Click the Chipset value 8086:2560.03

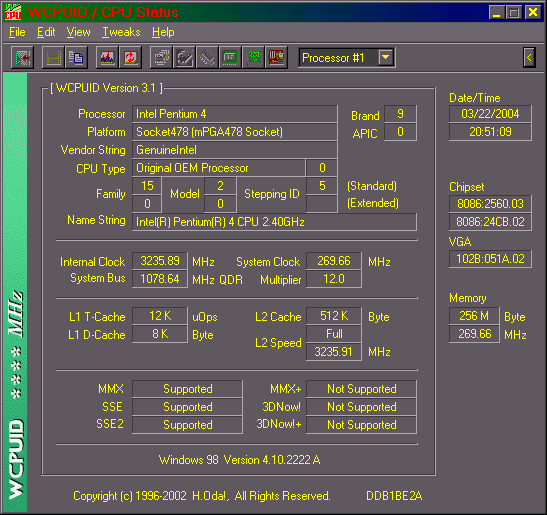pyautogui.click(x=490, y=204)
